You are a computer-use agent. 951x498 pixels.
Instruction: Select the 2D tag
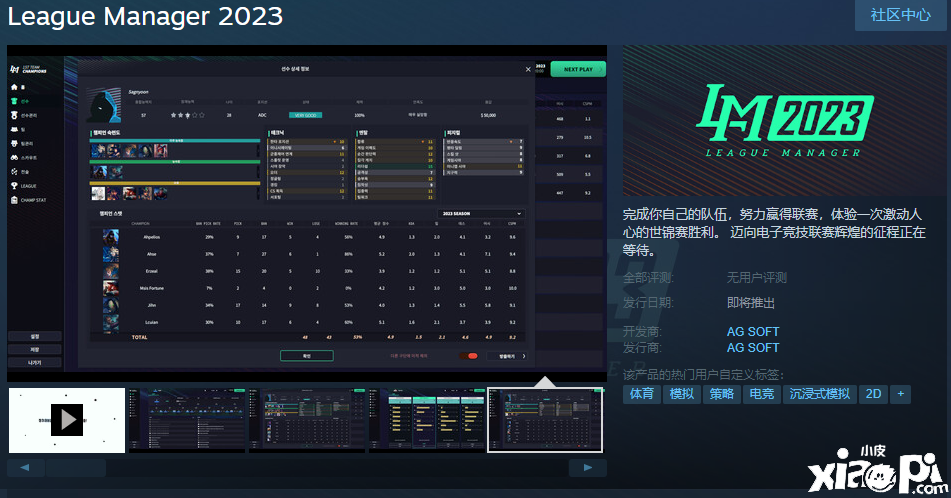873,394
